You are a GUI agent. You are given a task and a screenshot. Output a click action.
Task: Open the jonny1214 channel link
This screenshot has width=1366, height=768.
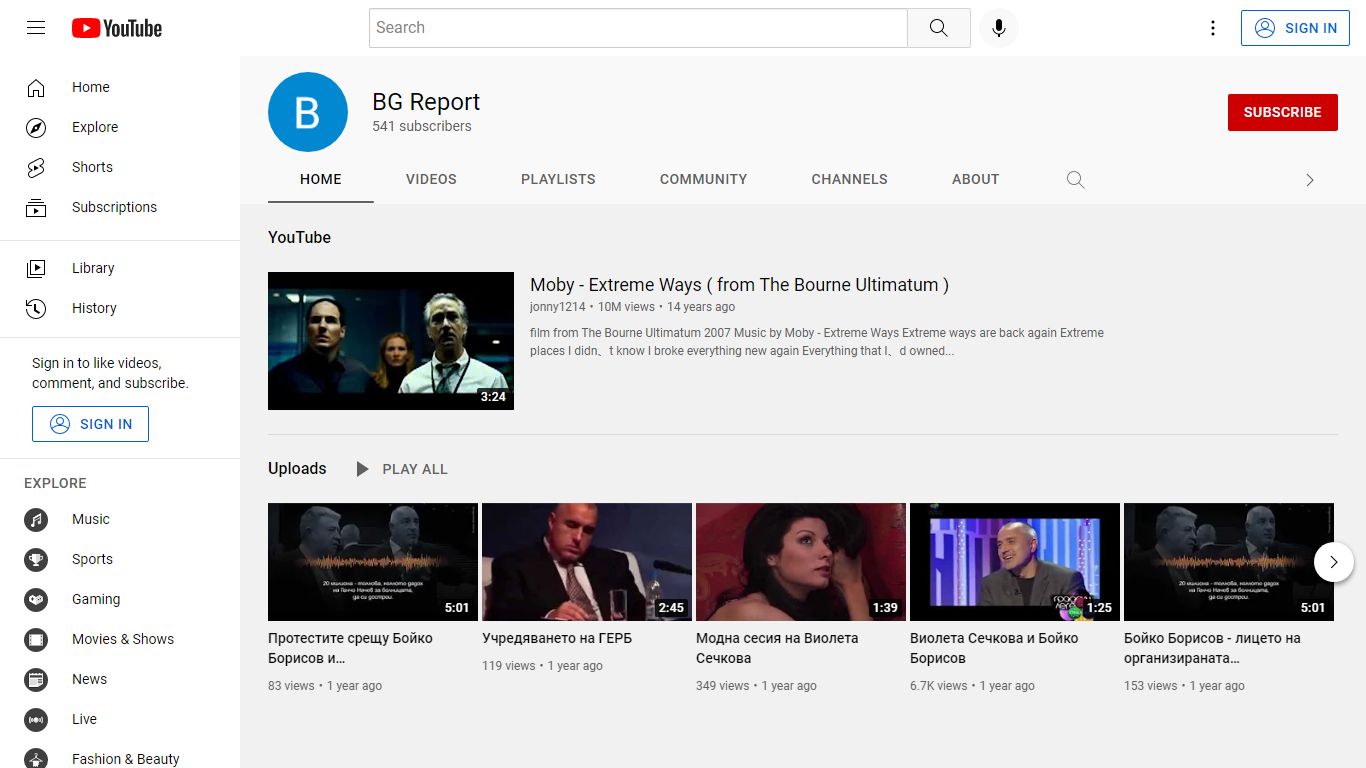pos(558,307)
